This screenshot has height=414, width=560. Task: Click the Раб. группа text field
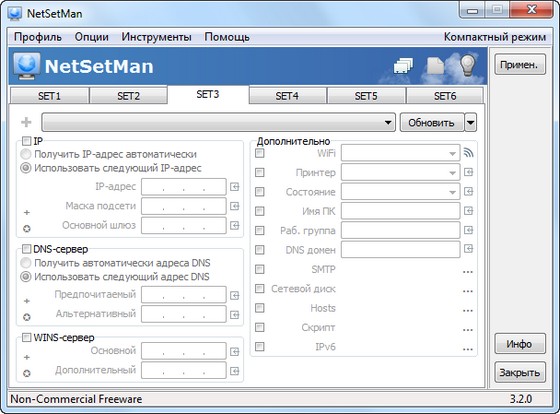[400, 230]
